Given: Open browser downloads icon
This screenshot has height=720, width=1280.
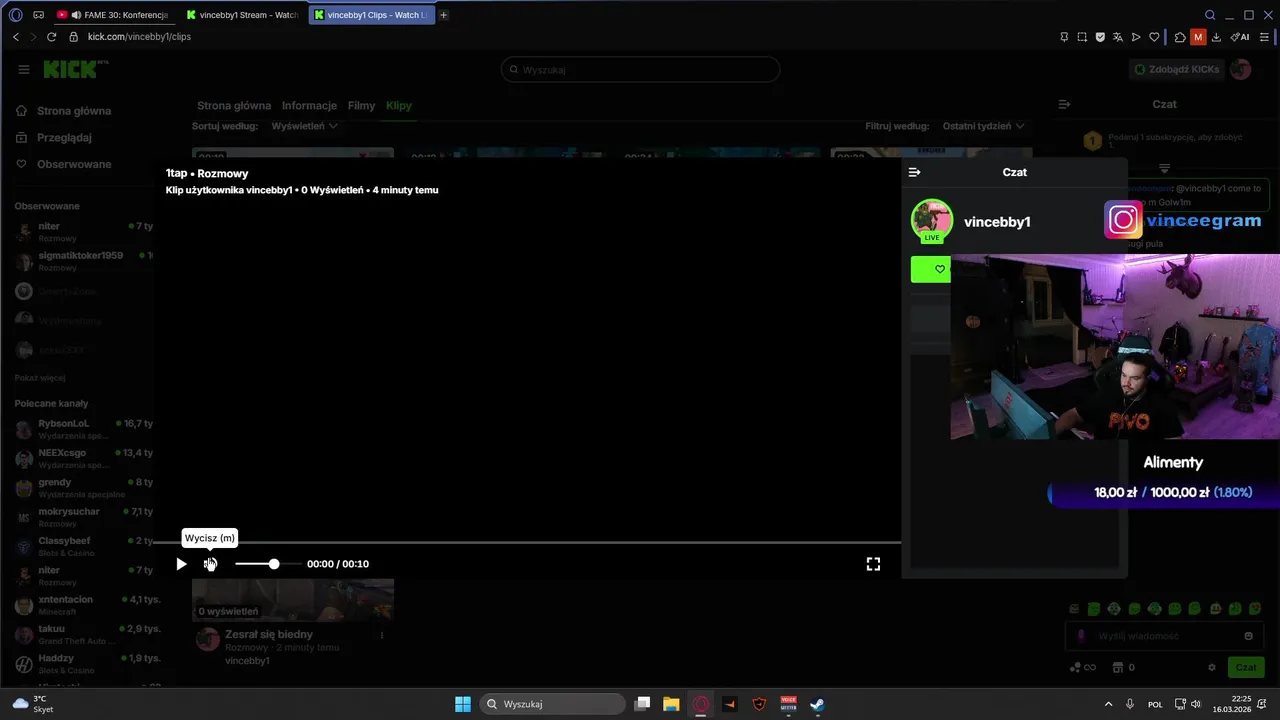Looking at the screenshot, I should point(1217,37).
